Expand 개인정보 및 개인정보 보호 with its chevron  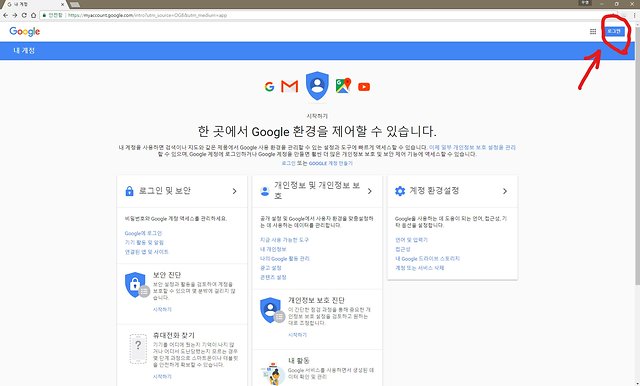coord(370,191)
